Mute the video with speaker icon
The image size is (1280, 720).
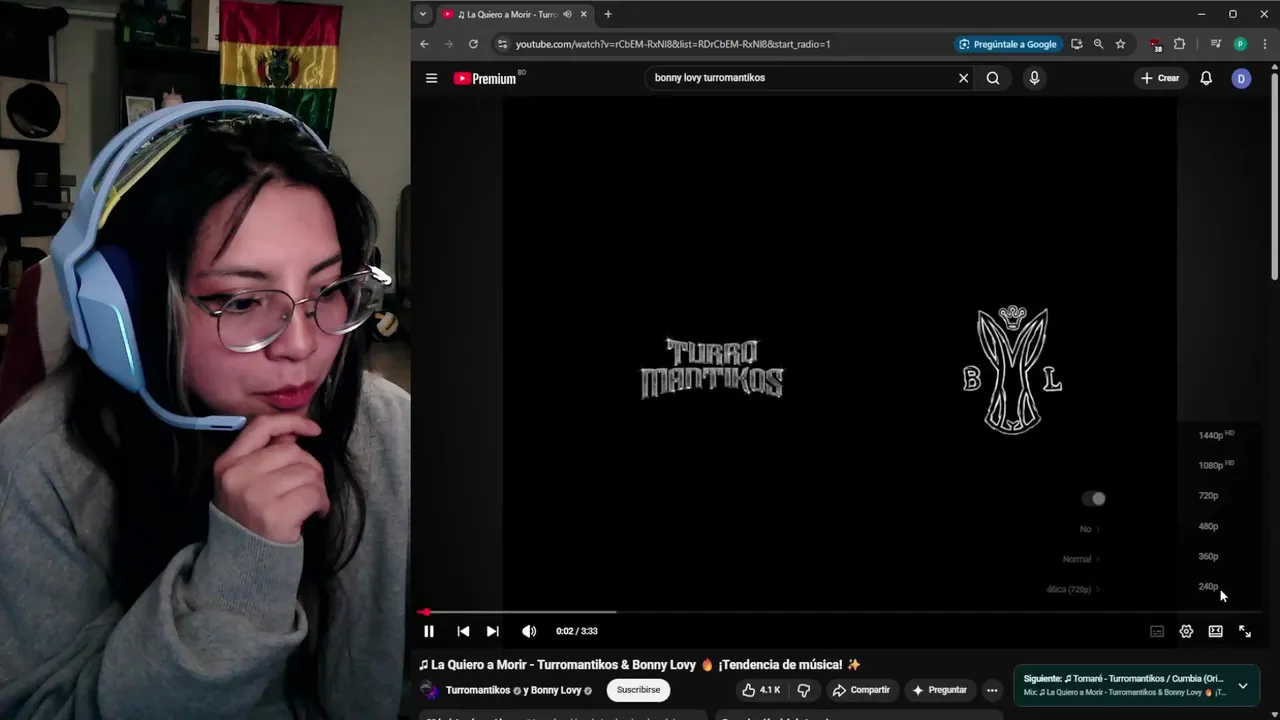coord(529,631)
